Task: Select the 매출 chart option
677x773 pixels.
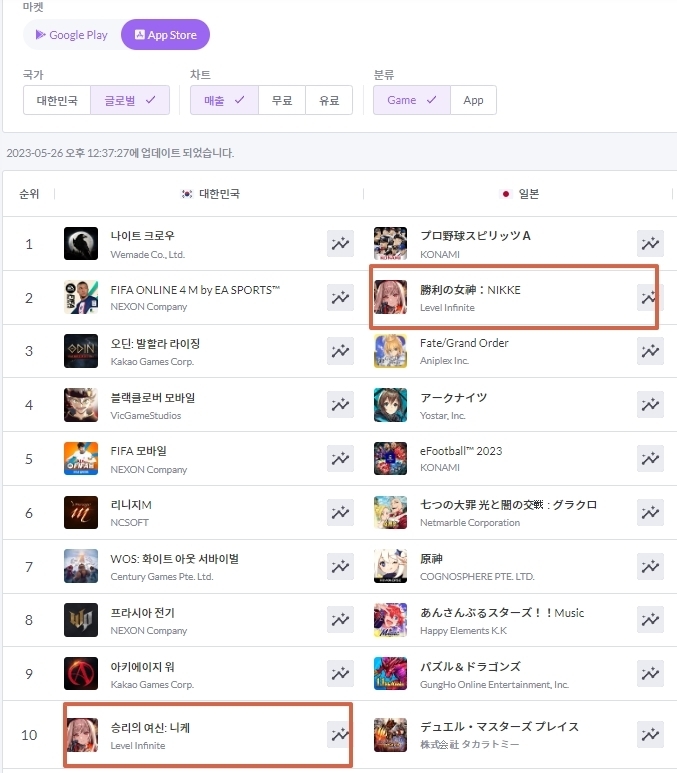Action: [x=224, y=100]
